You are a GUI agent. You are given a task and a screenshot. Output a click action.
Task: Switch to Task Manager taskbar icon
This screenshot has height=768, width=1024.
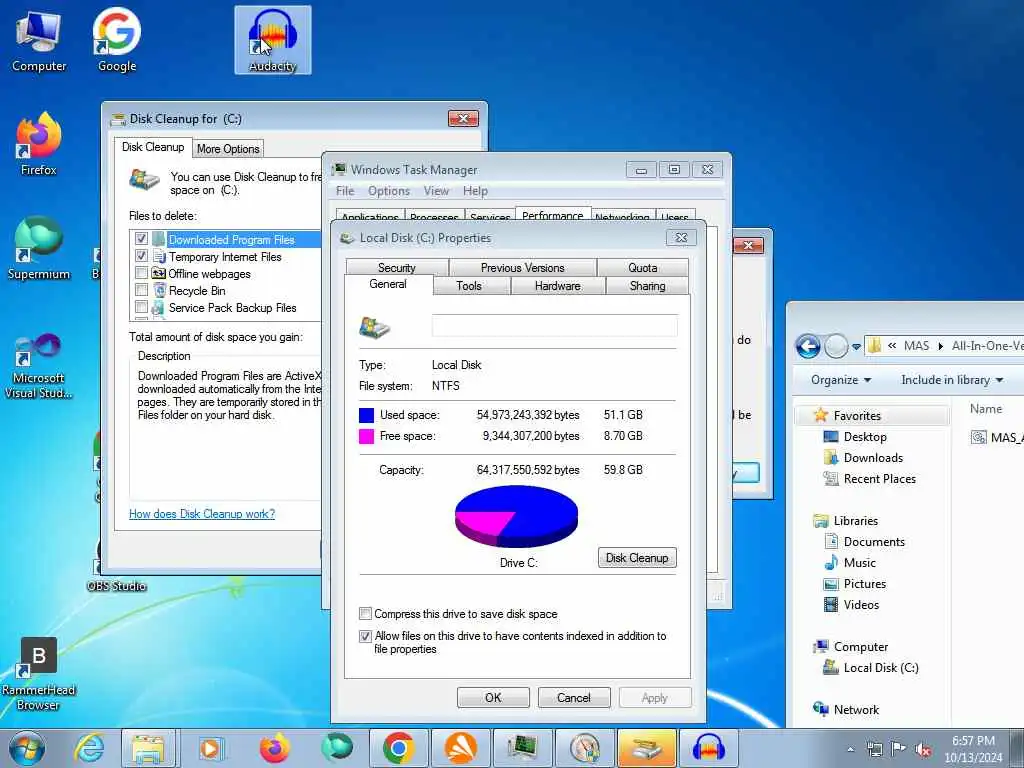[x=522, y=748]
